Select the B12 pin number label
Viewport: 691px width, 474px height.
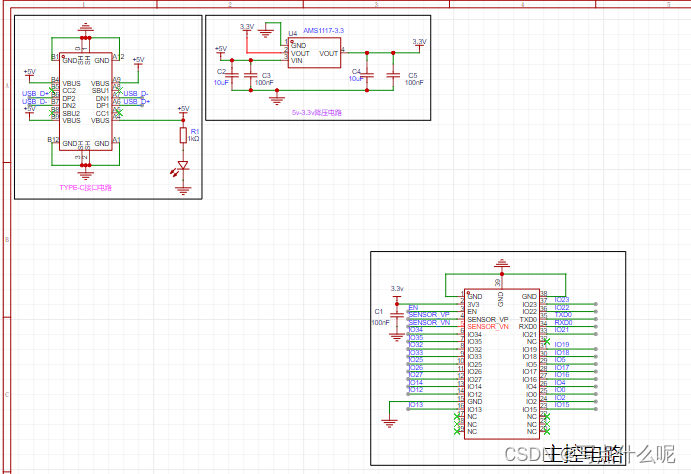tap(53, 139)
